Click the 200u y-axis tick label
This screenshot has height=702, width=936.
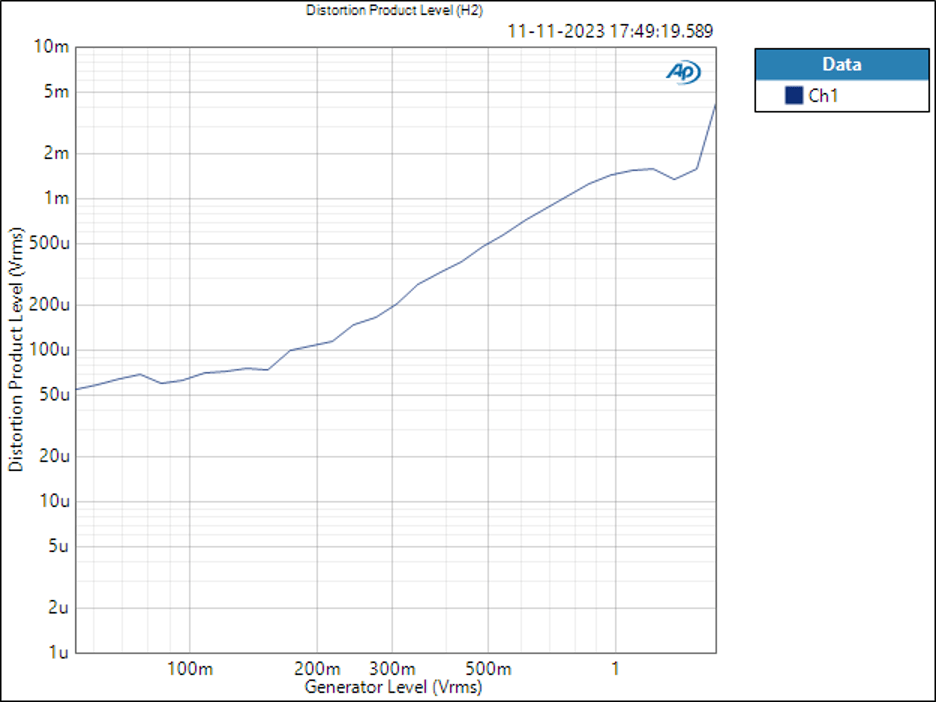[51, 305]
